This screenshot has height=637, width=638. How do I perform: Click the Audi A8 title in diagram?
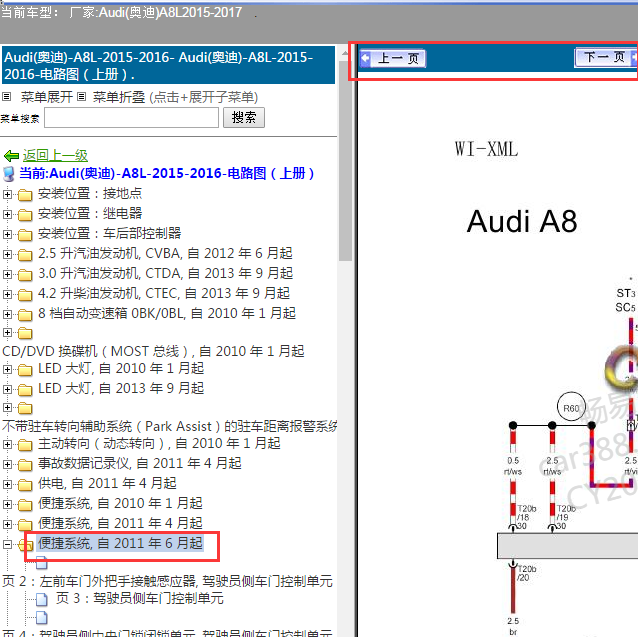click(522, 222)
